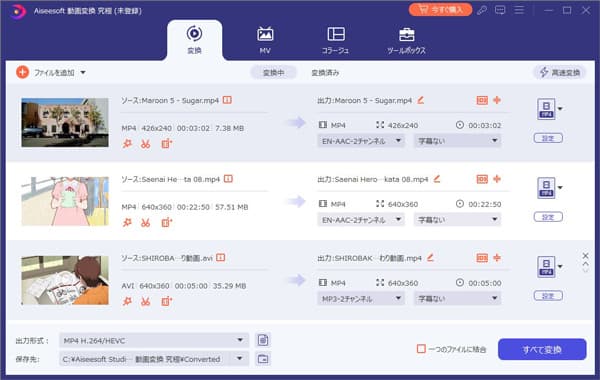Viewport: 600px width, 380px height.
Task: Click the 今すぐ購入 button
Action: [x=440, y=10]
